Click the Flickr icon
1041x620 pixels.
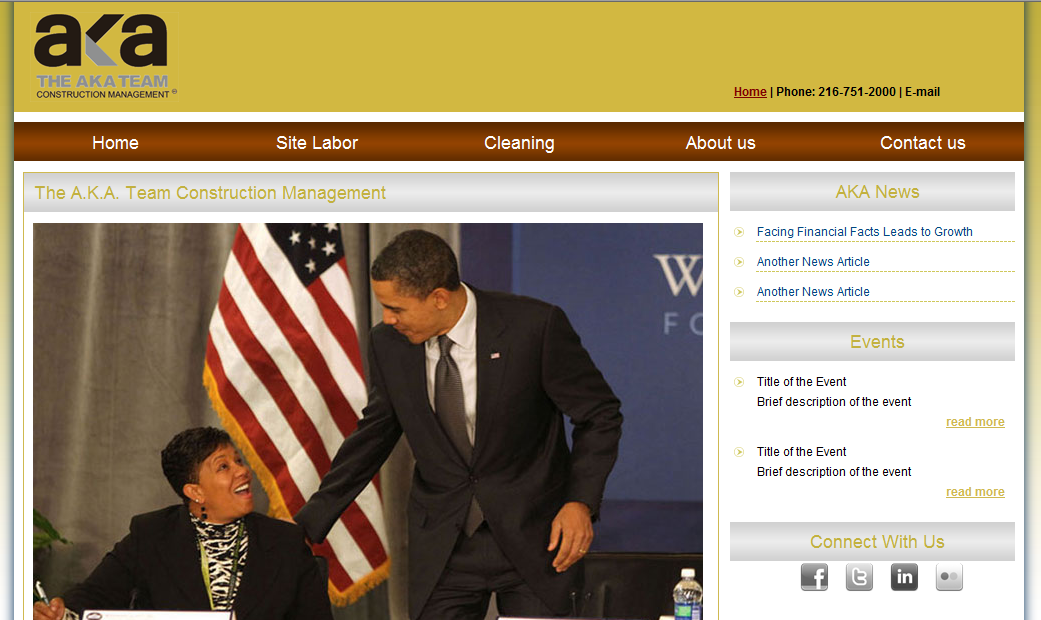pos(948,577)
